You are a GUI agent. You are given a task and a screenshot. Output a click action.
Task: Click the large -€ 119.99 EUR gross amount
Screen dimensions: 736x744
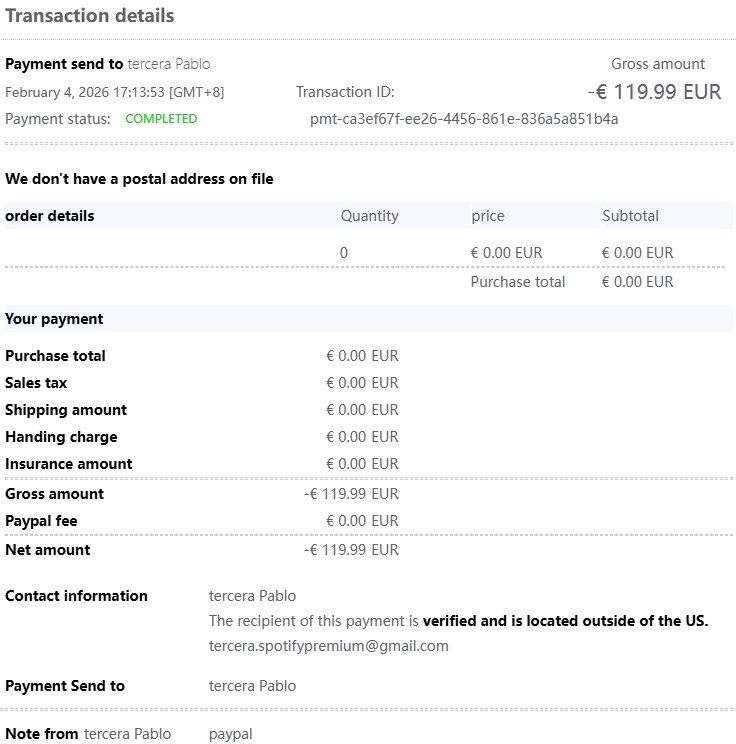pos(654,92)
